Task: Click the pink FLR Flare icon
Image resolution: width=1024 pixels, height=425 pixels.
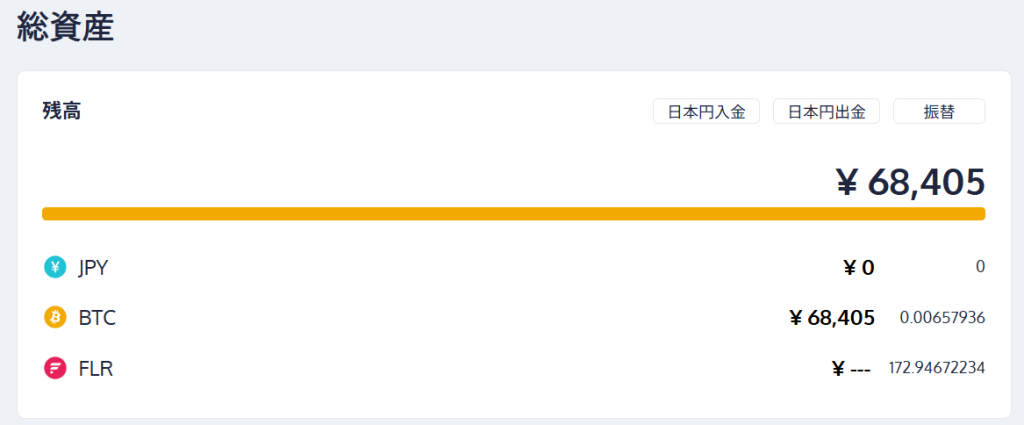Action: click(x=54, y=368)
